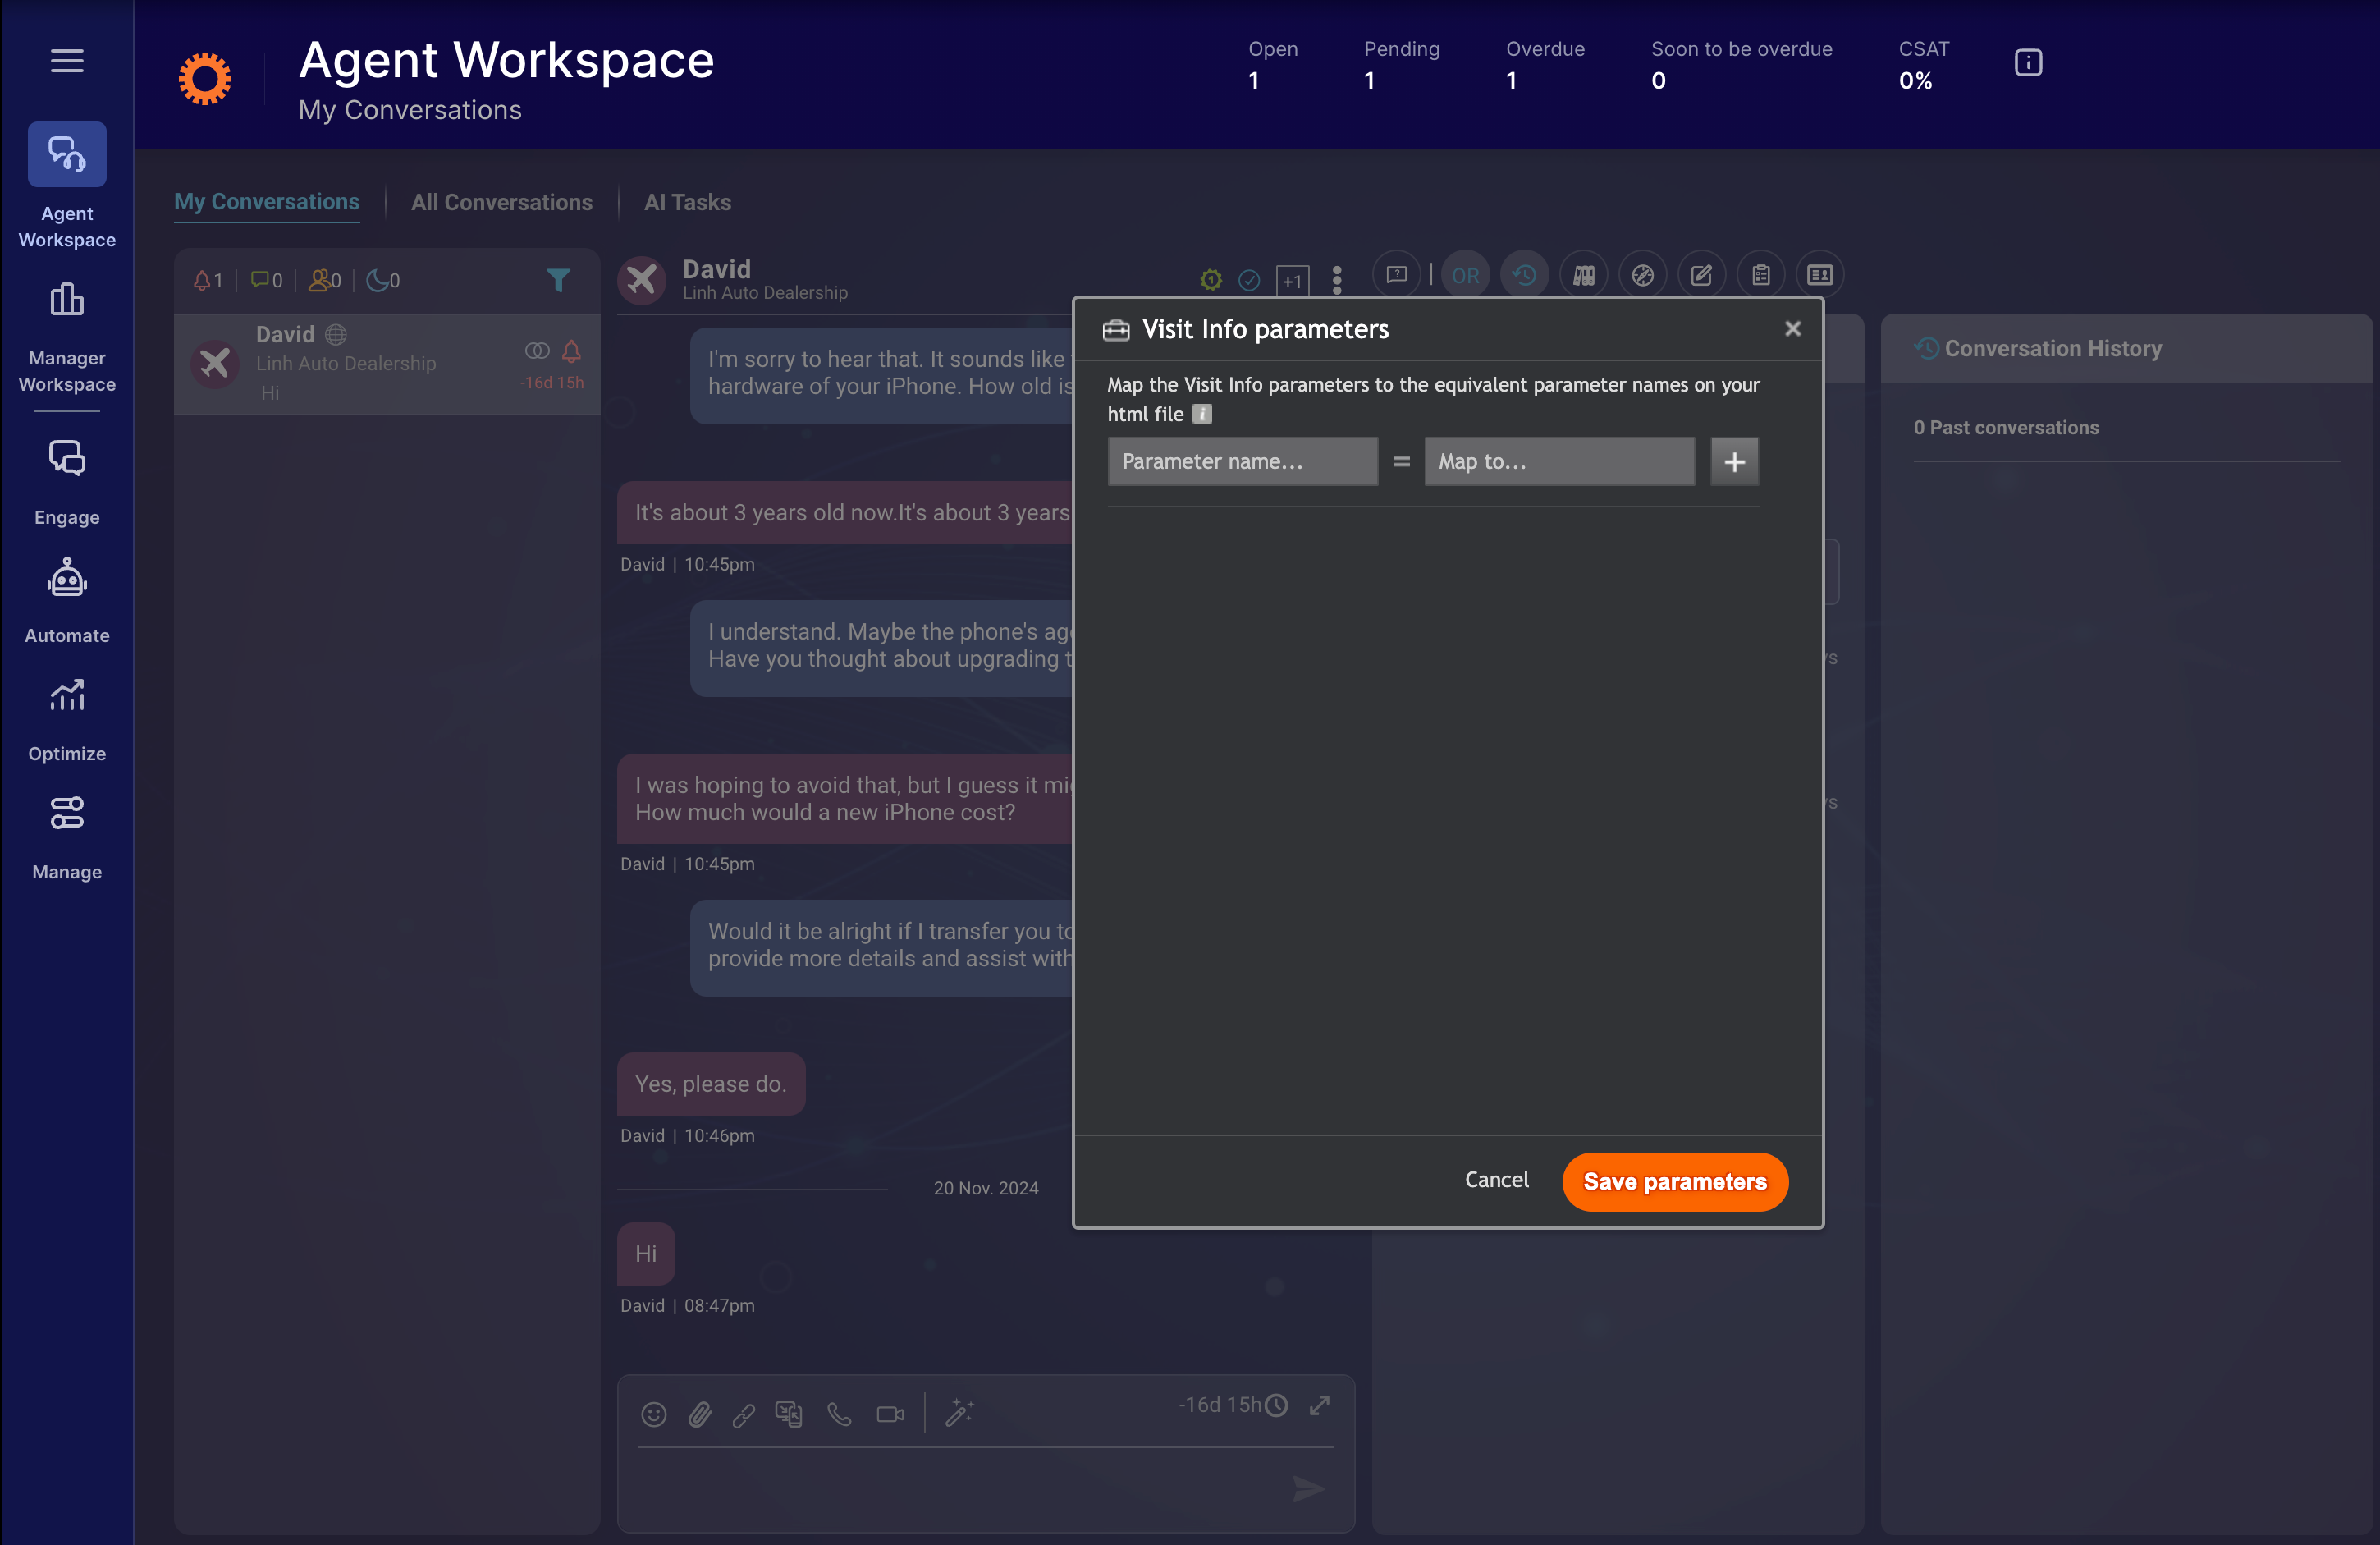Click the Parameter name input field

1242,461
